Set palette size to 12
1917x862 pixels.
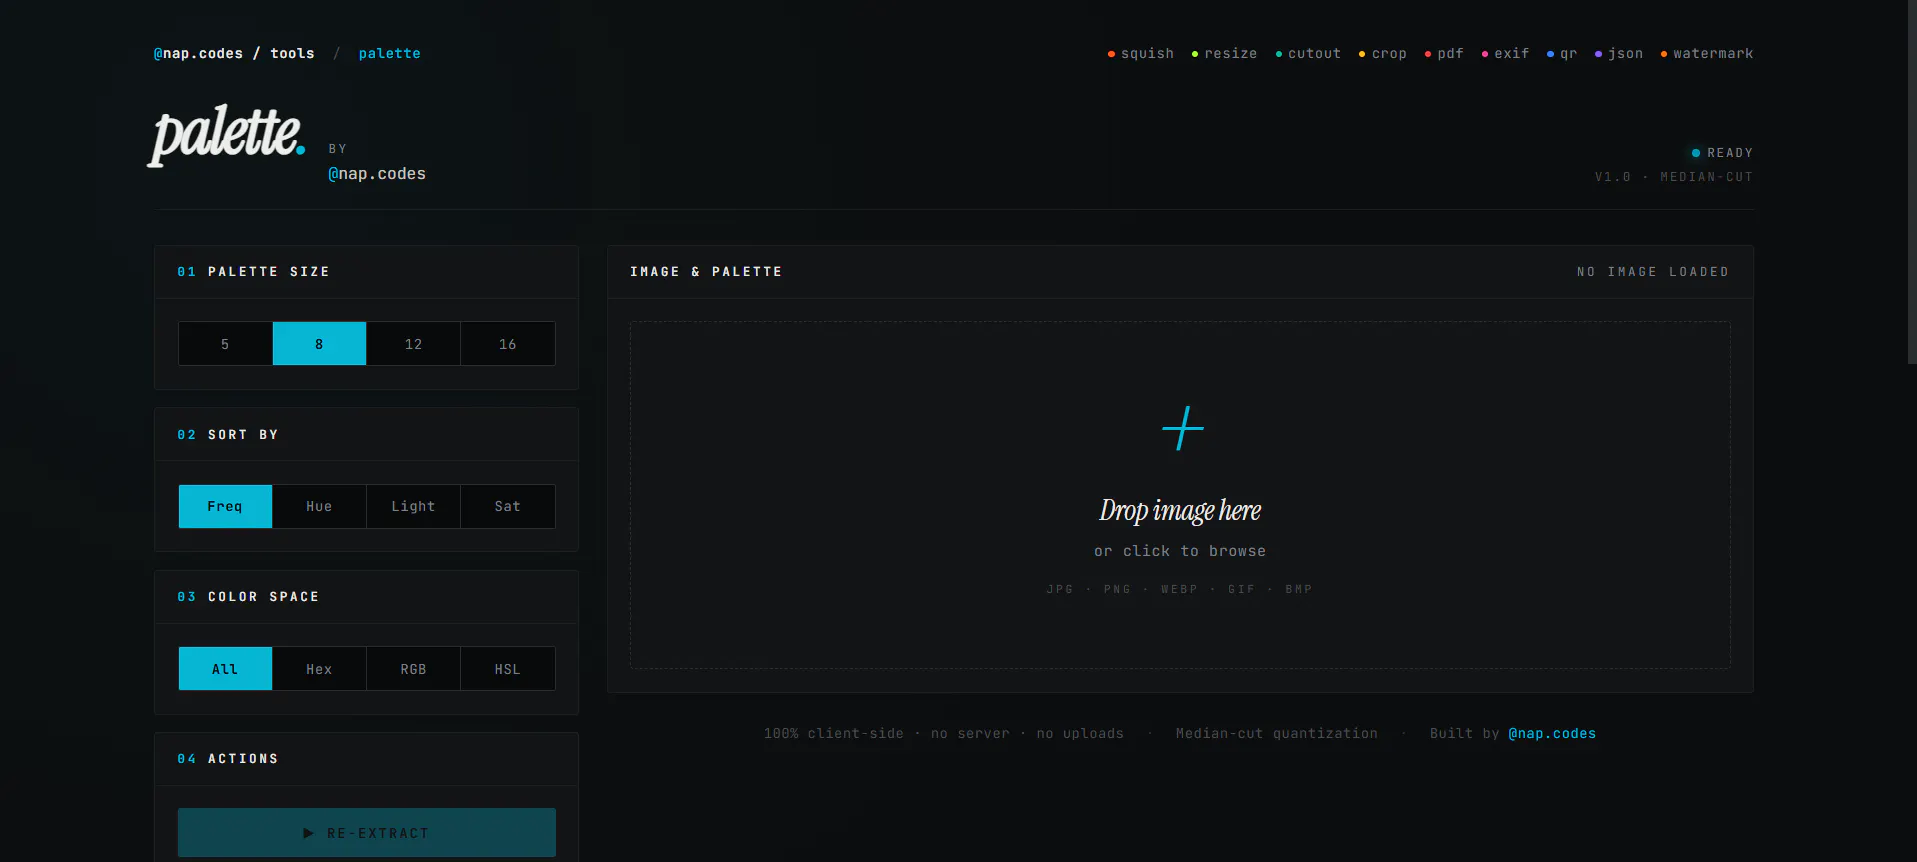pyautogui.click(x=413, y=344)
